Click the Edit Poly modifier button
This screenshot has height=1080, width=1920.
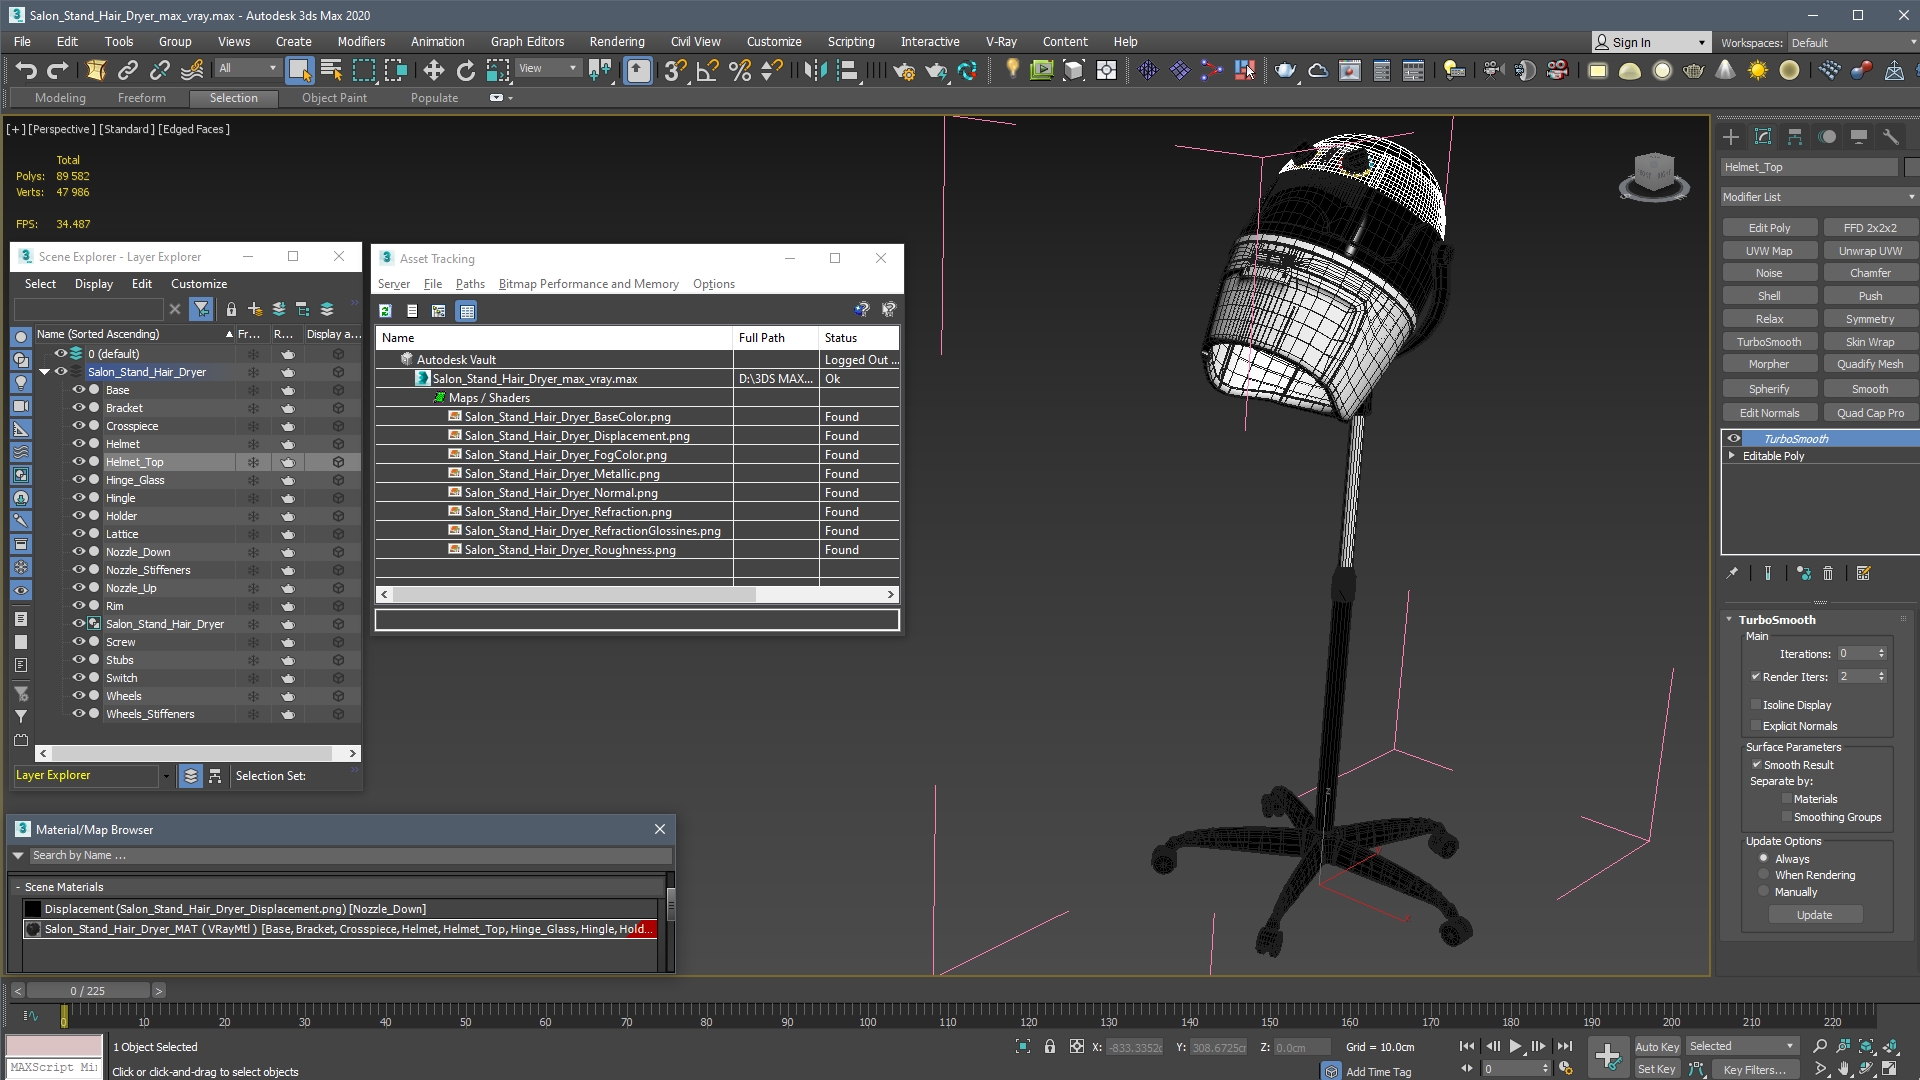[x=1769, y=228]
